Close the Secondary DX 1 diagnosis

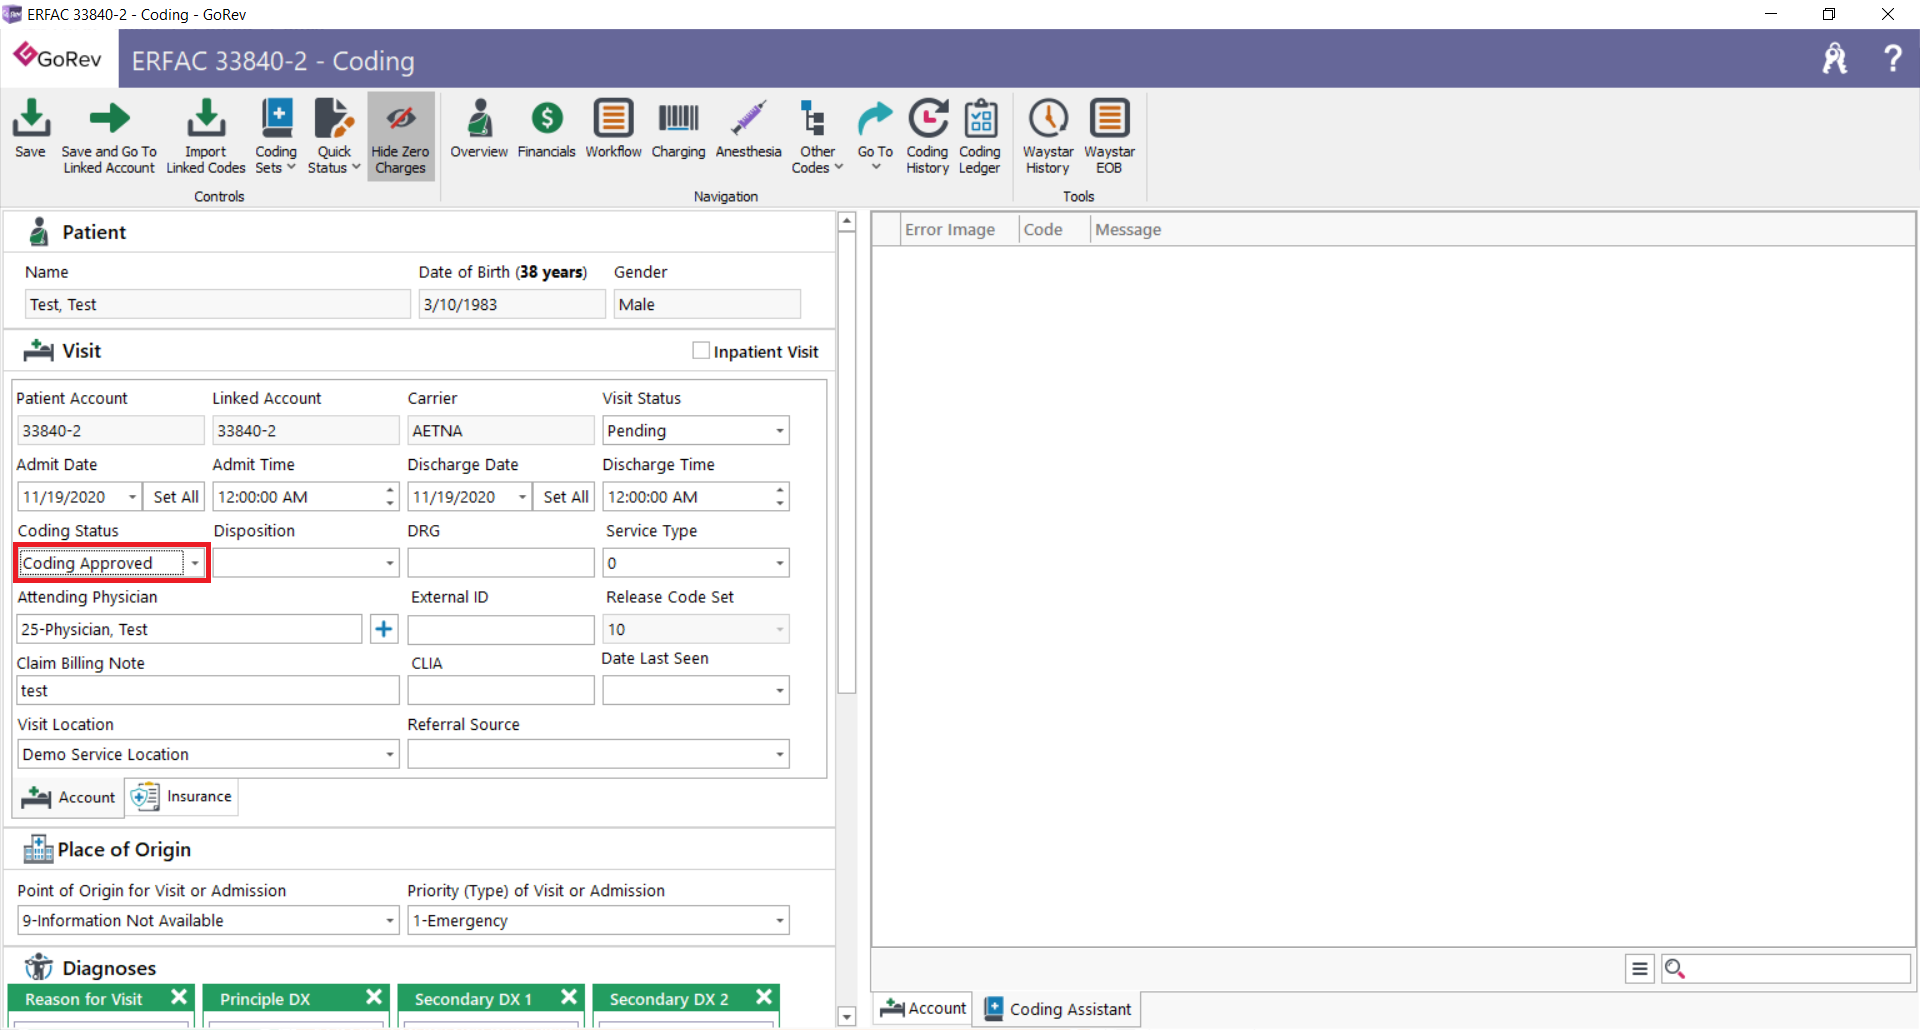[x=569, y=997]
